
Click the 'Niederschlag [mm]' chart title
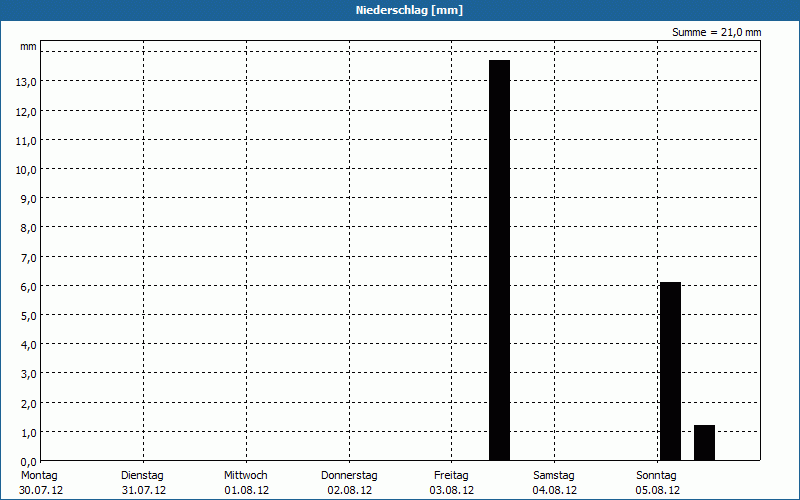click(409, 10)
